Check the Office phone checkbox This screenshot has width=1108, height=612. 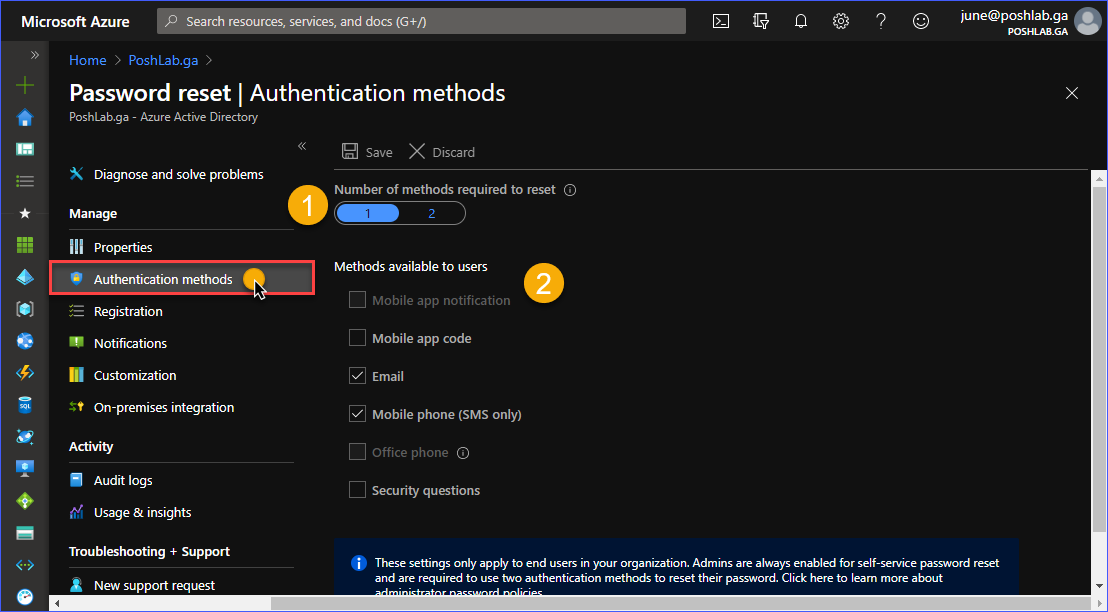pyautogui.click(x=358, y=452)
